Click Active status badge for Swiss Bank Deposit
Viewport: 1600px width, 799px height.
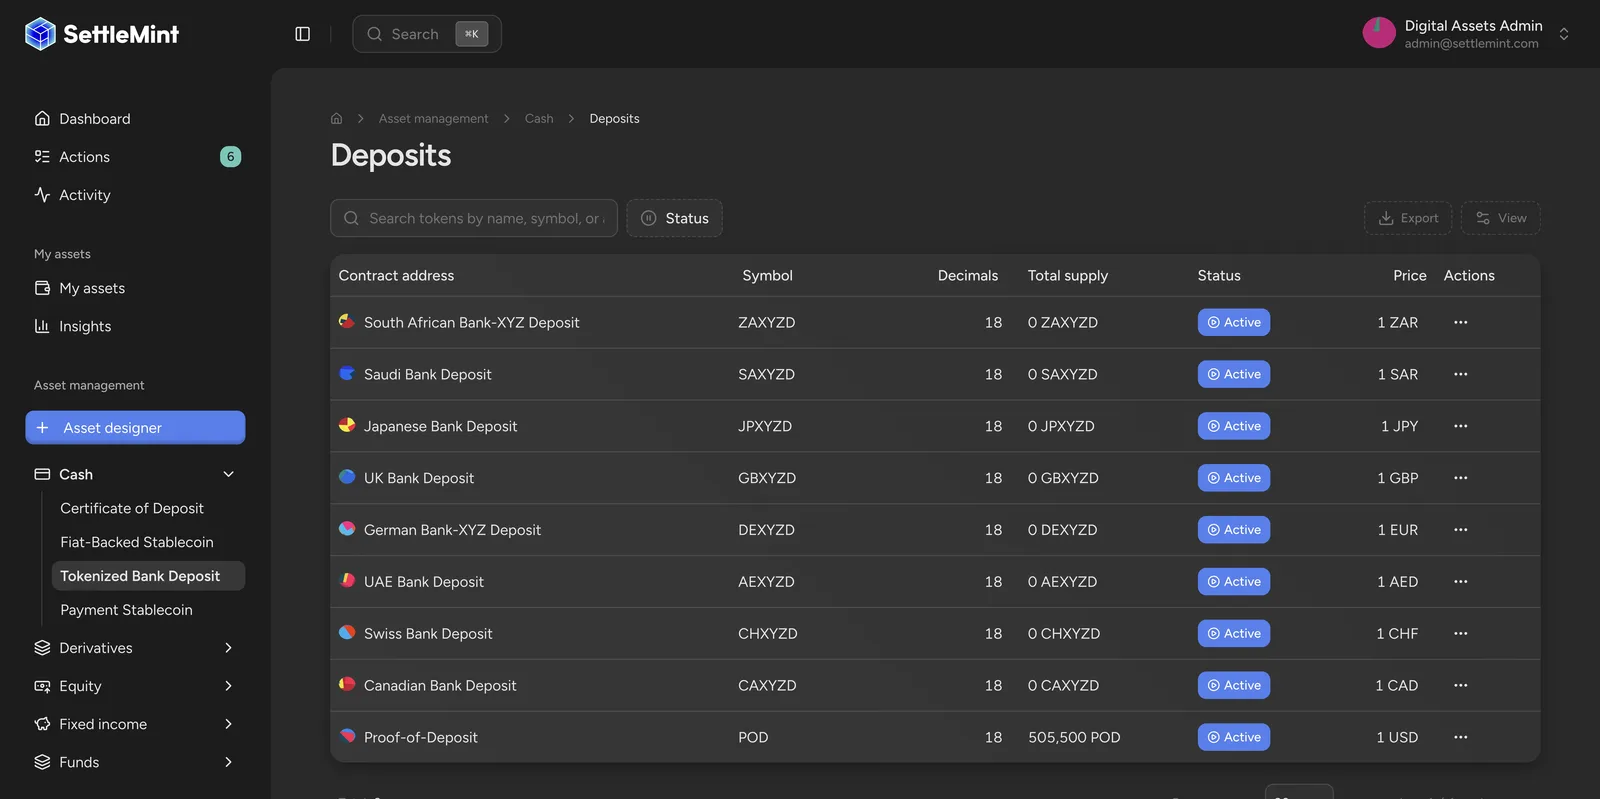[x=1234, y=634]
